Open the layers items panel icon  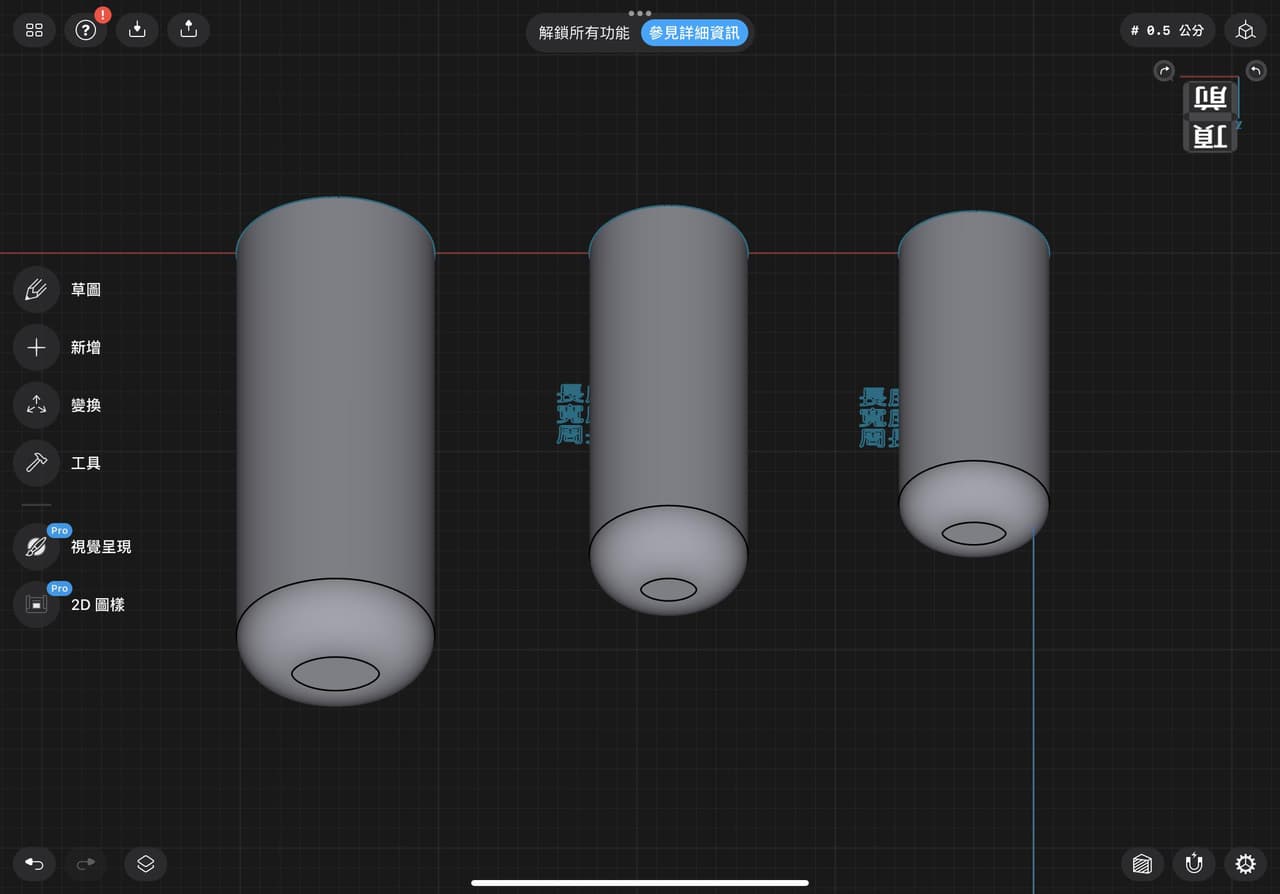coord(146,863)
